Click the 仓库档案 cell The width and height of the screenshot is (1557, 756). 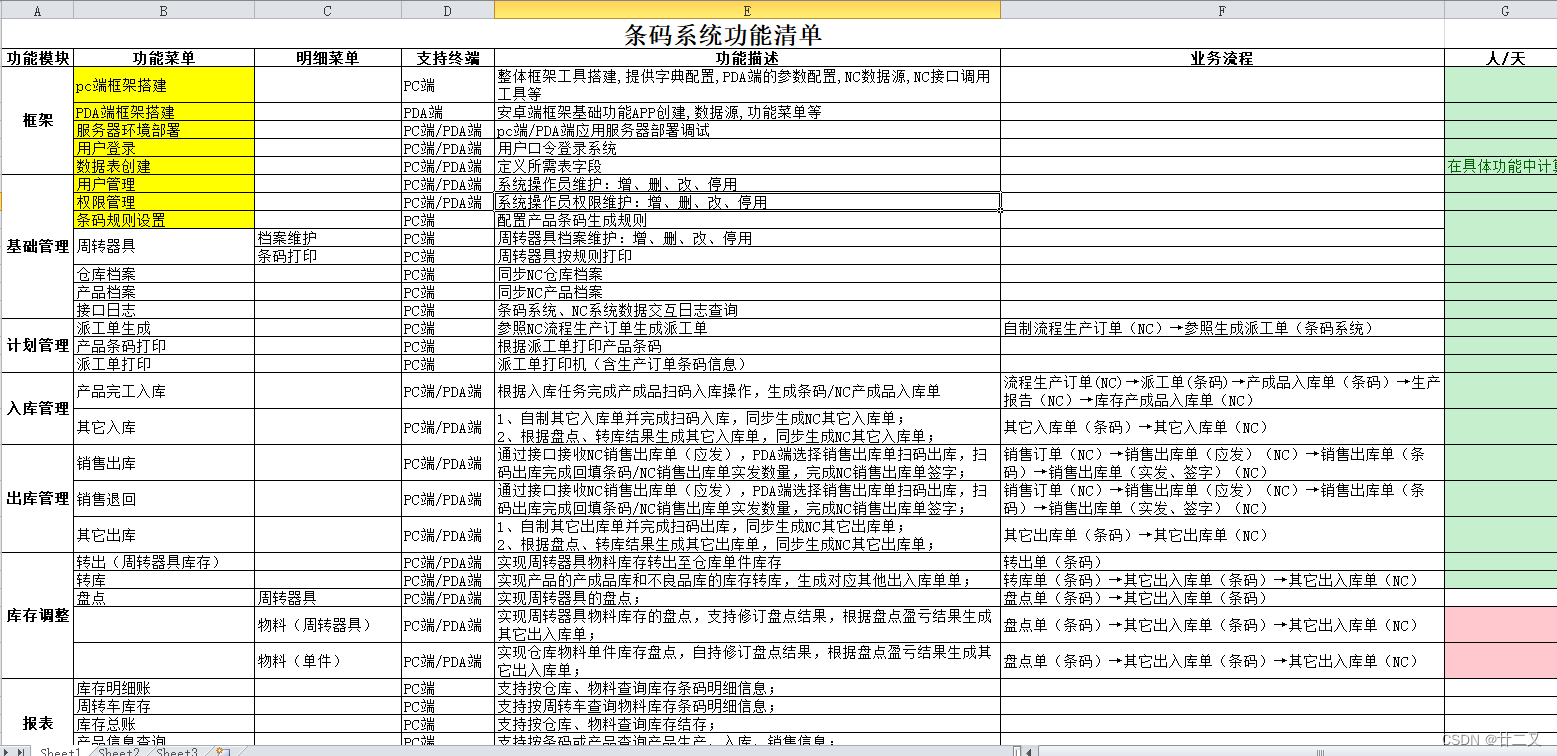click(x=164, y=274)
